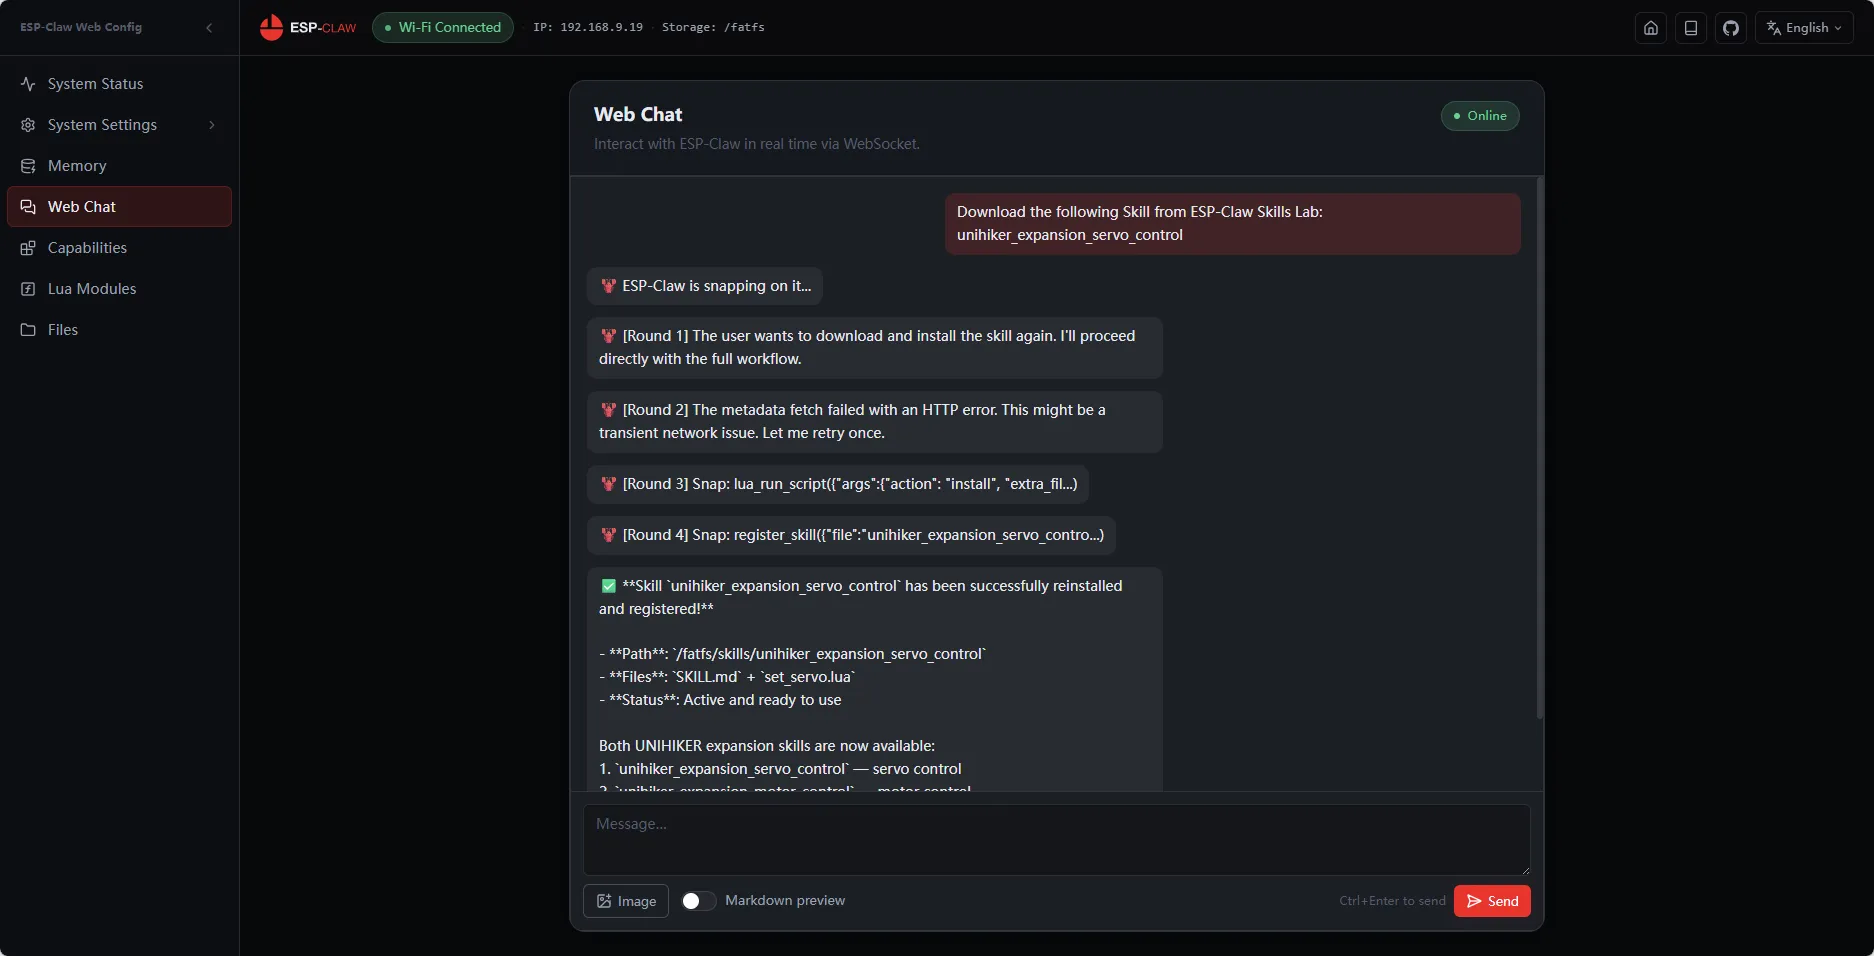Select the Web Chat menu item

point(119,207)
